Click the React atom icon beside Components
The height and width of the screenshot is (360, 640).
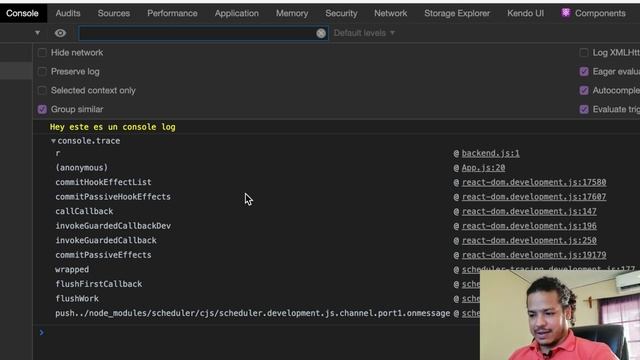(566, 13)
